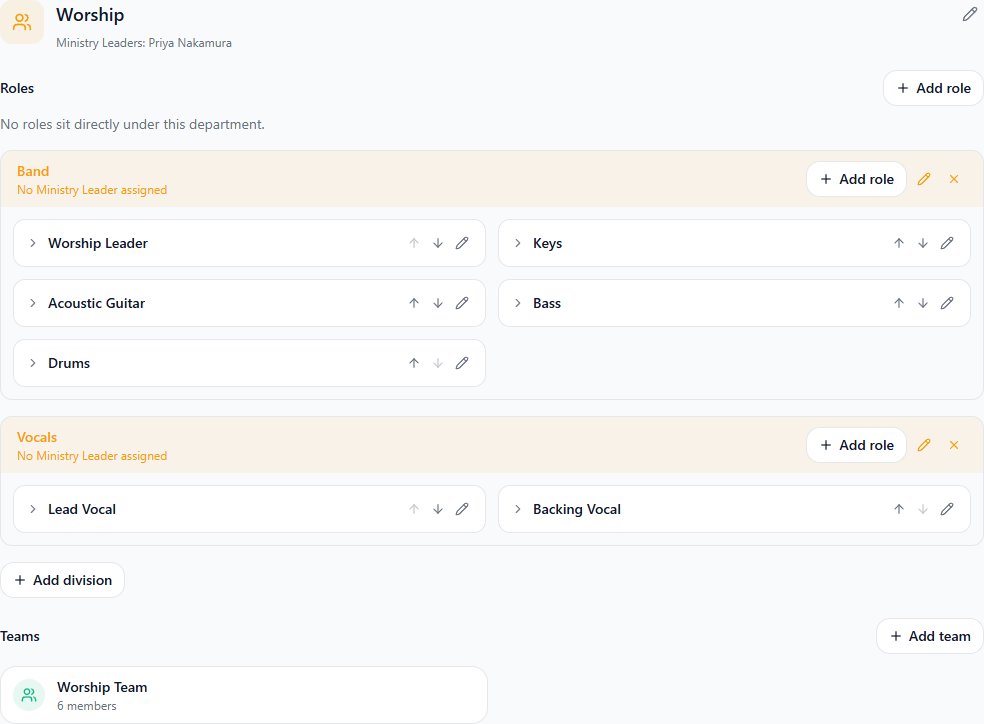Screen dimensions: 984x724
Task: Click the Vocals division title
Action: click(x=37, y=437)
